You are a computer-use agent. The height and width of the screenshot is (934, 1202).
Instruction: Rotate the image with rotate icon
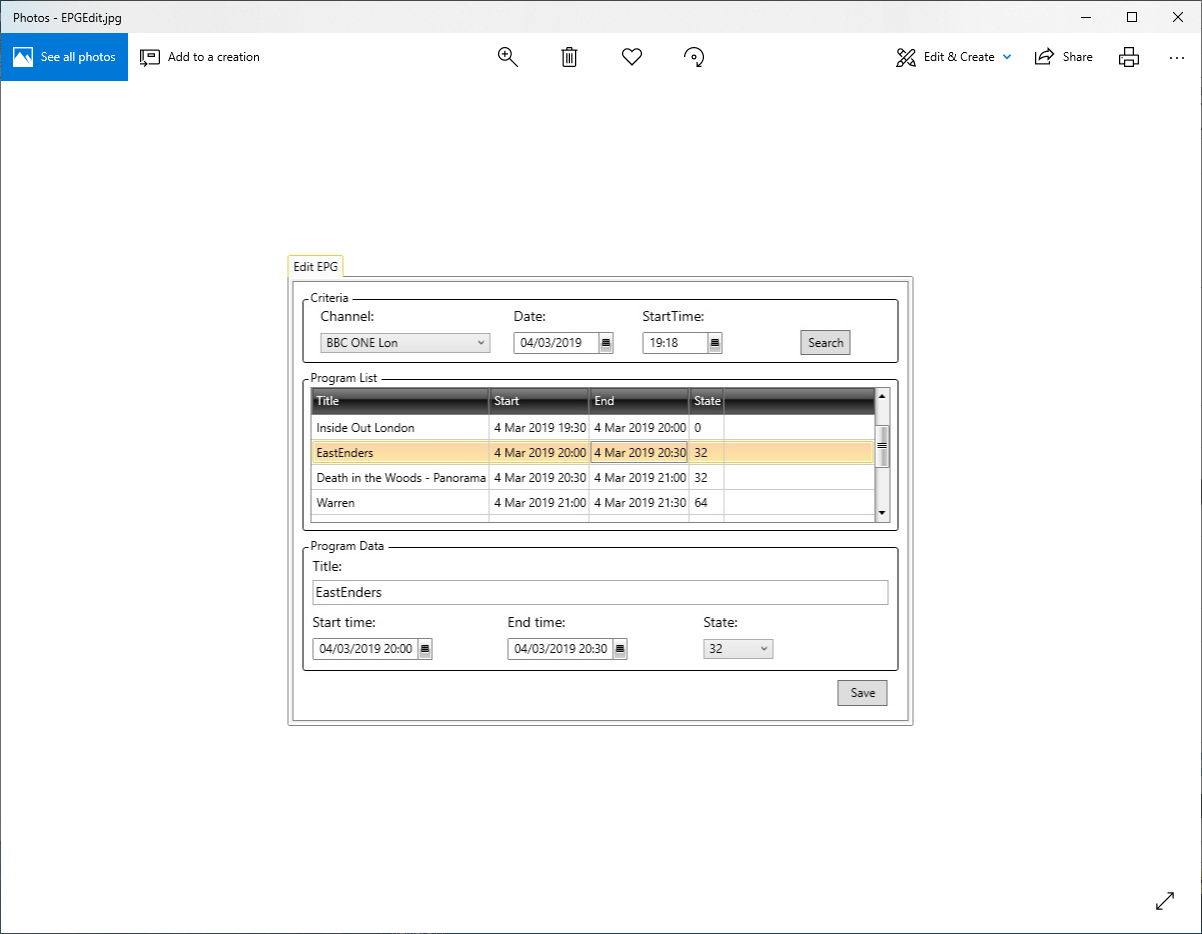pos(694,57)
